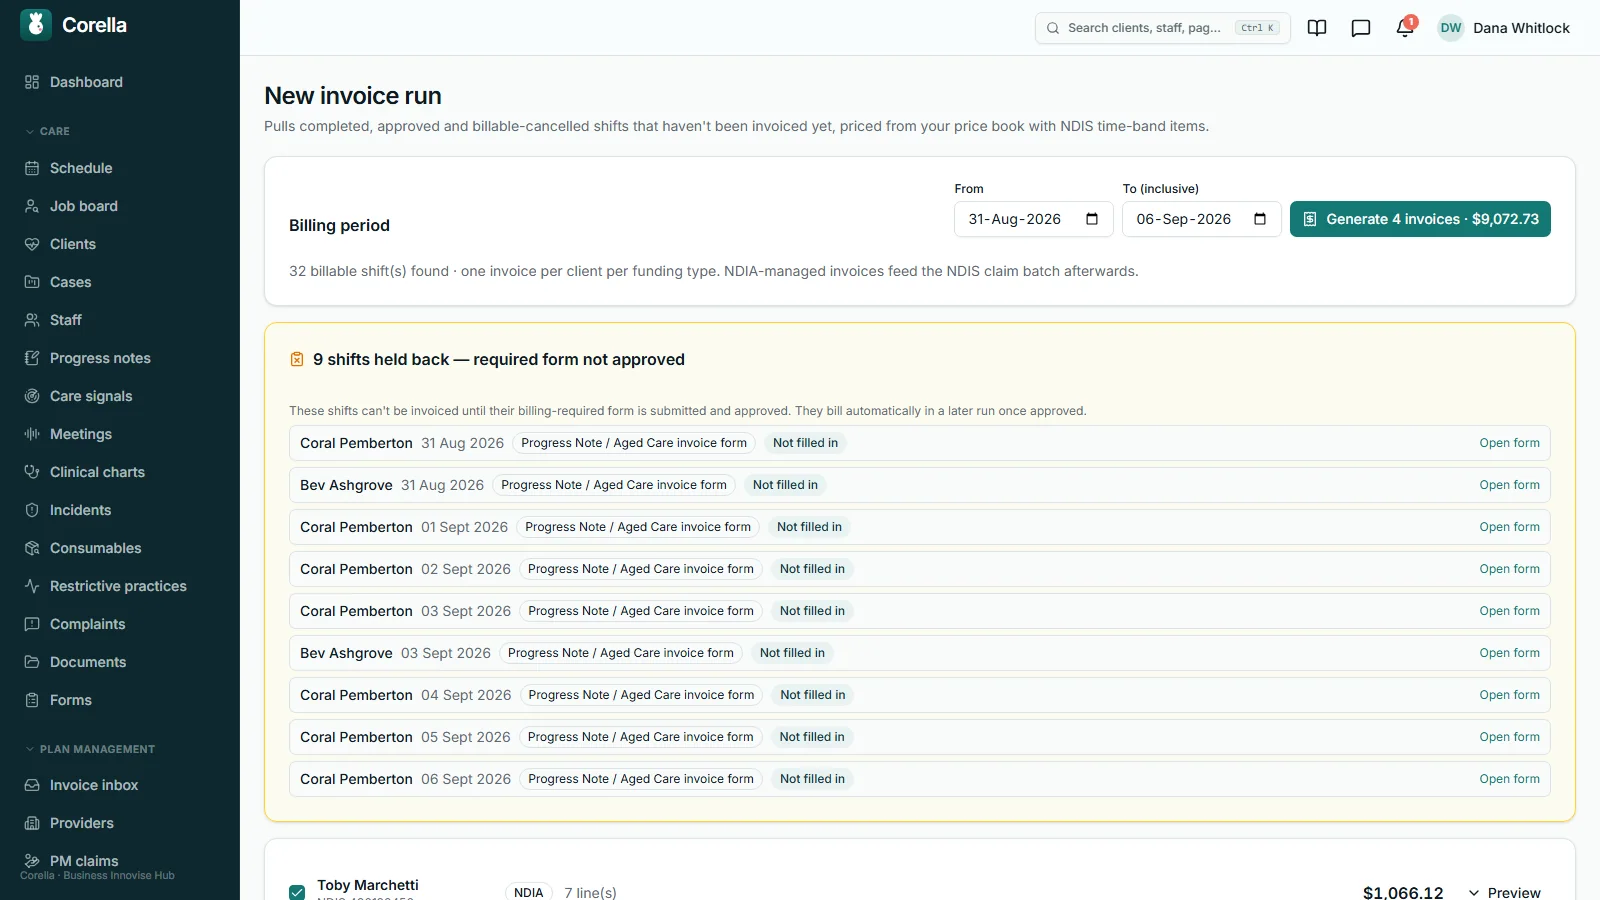1600x900 pixels.
Task: Expand Preview for Toby Marchetti invoice
Action: 1504,892
